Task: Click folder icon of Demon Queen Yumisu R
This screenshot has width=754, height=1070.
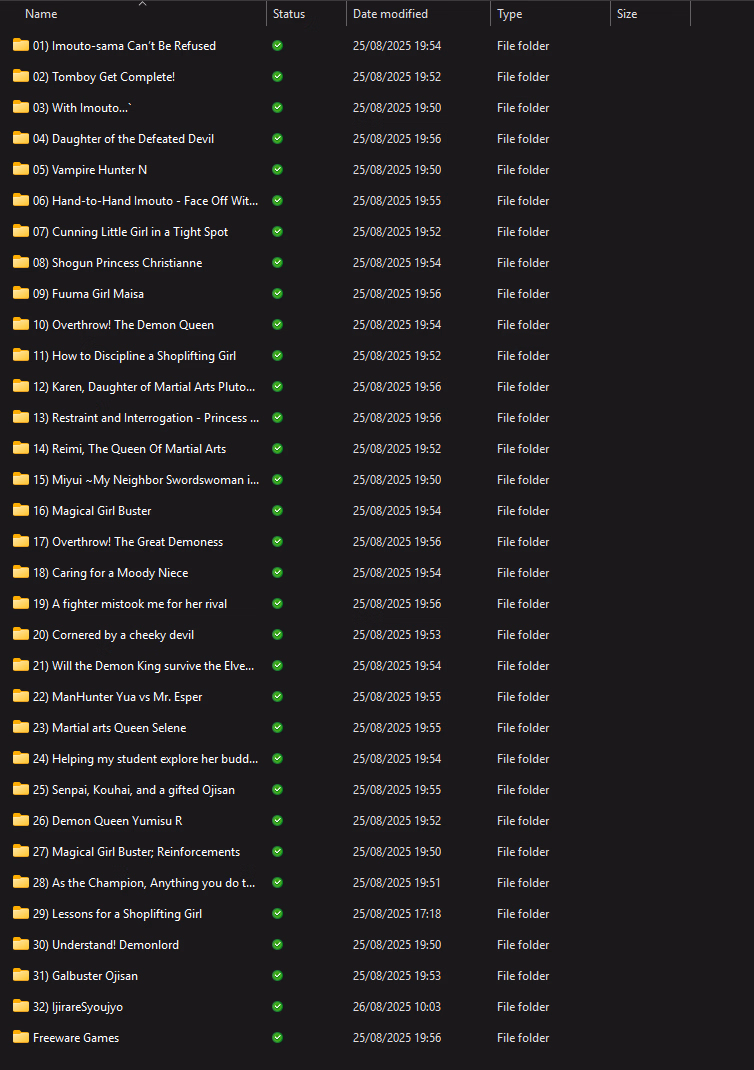Action: 20,820
